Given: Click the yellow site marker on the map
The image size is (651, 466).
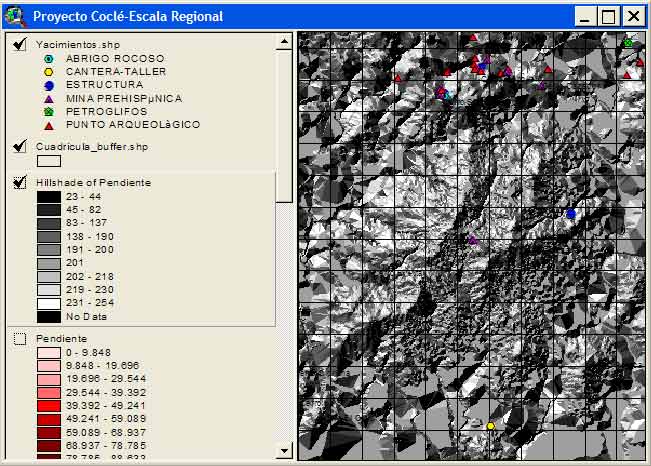Looking at the screenshot, I should (490, 426).
